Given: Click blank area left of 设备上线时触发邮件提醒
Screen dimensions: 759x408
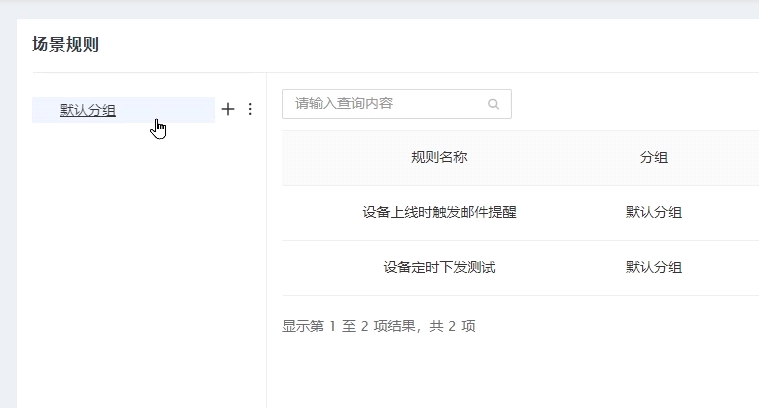Looking at the screenshot, I should [x=315, y=212].
